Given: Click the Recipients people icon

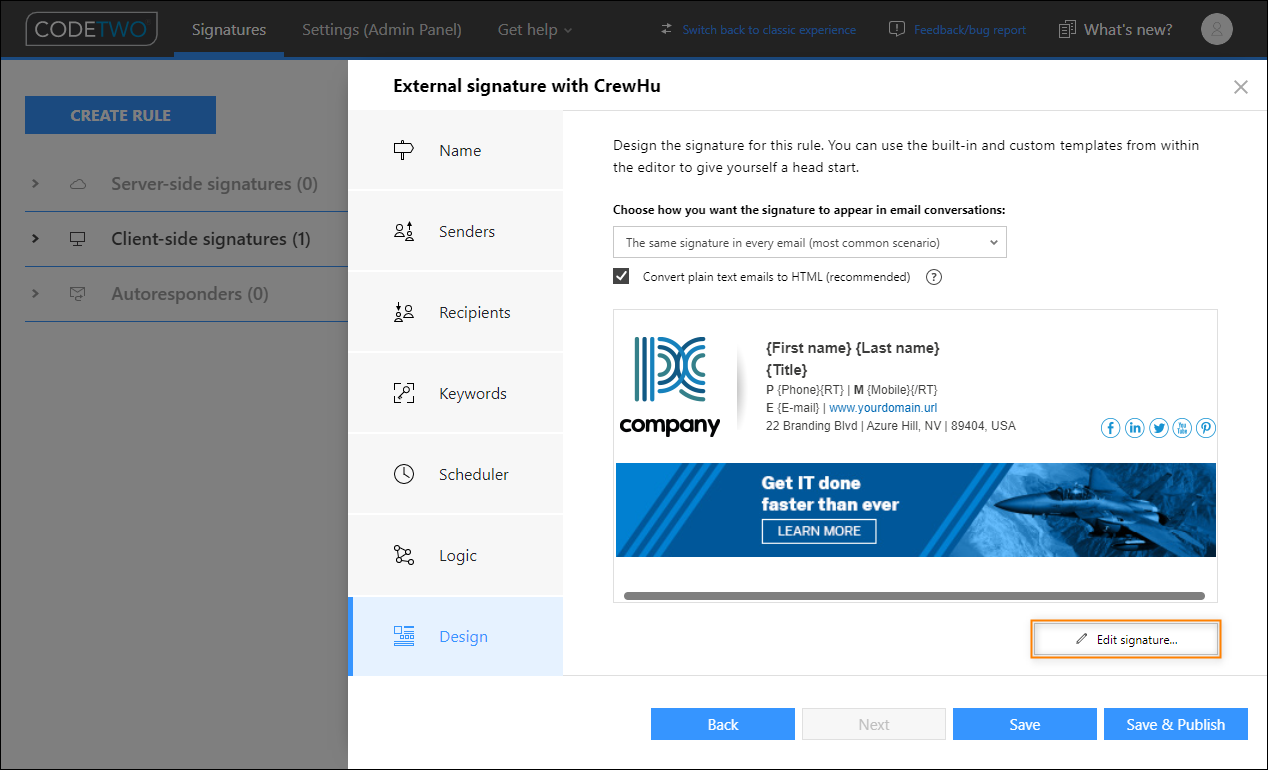Looking at the screenshot, I should click(404, 312).
